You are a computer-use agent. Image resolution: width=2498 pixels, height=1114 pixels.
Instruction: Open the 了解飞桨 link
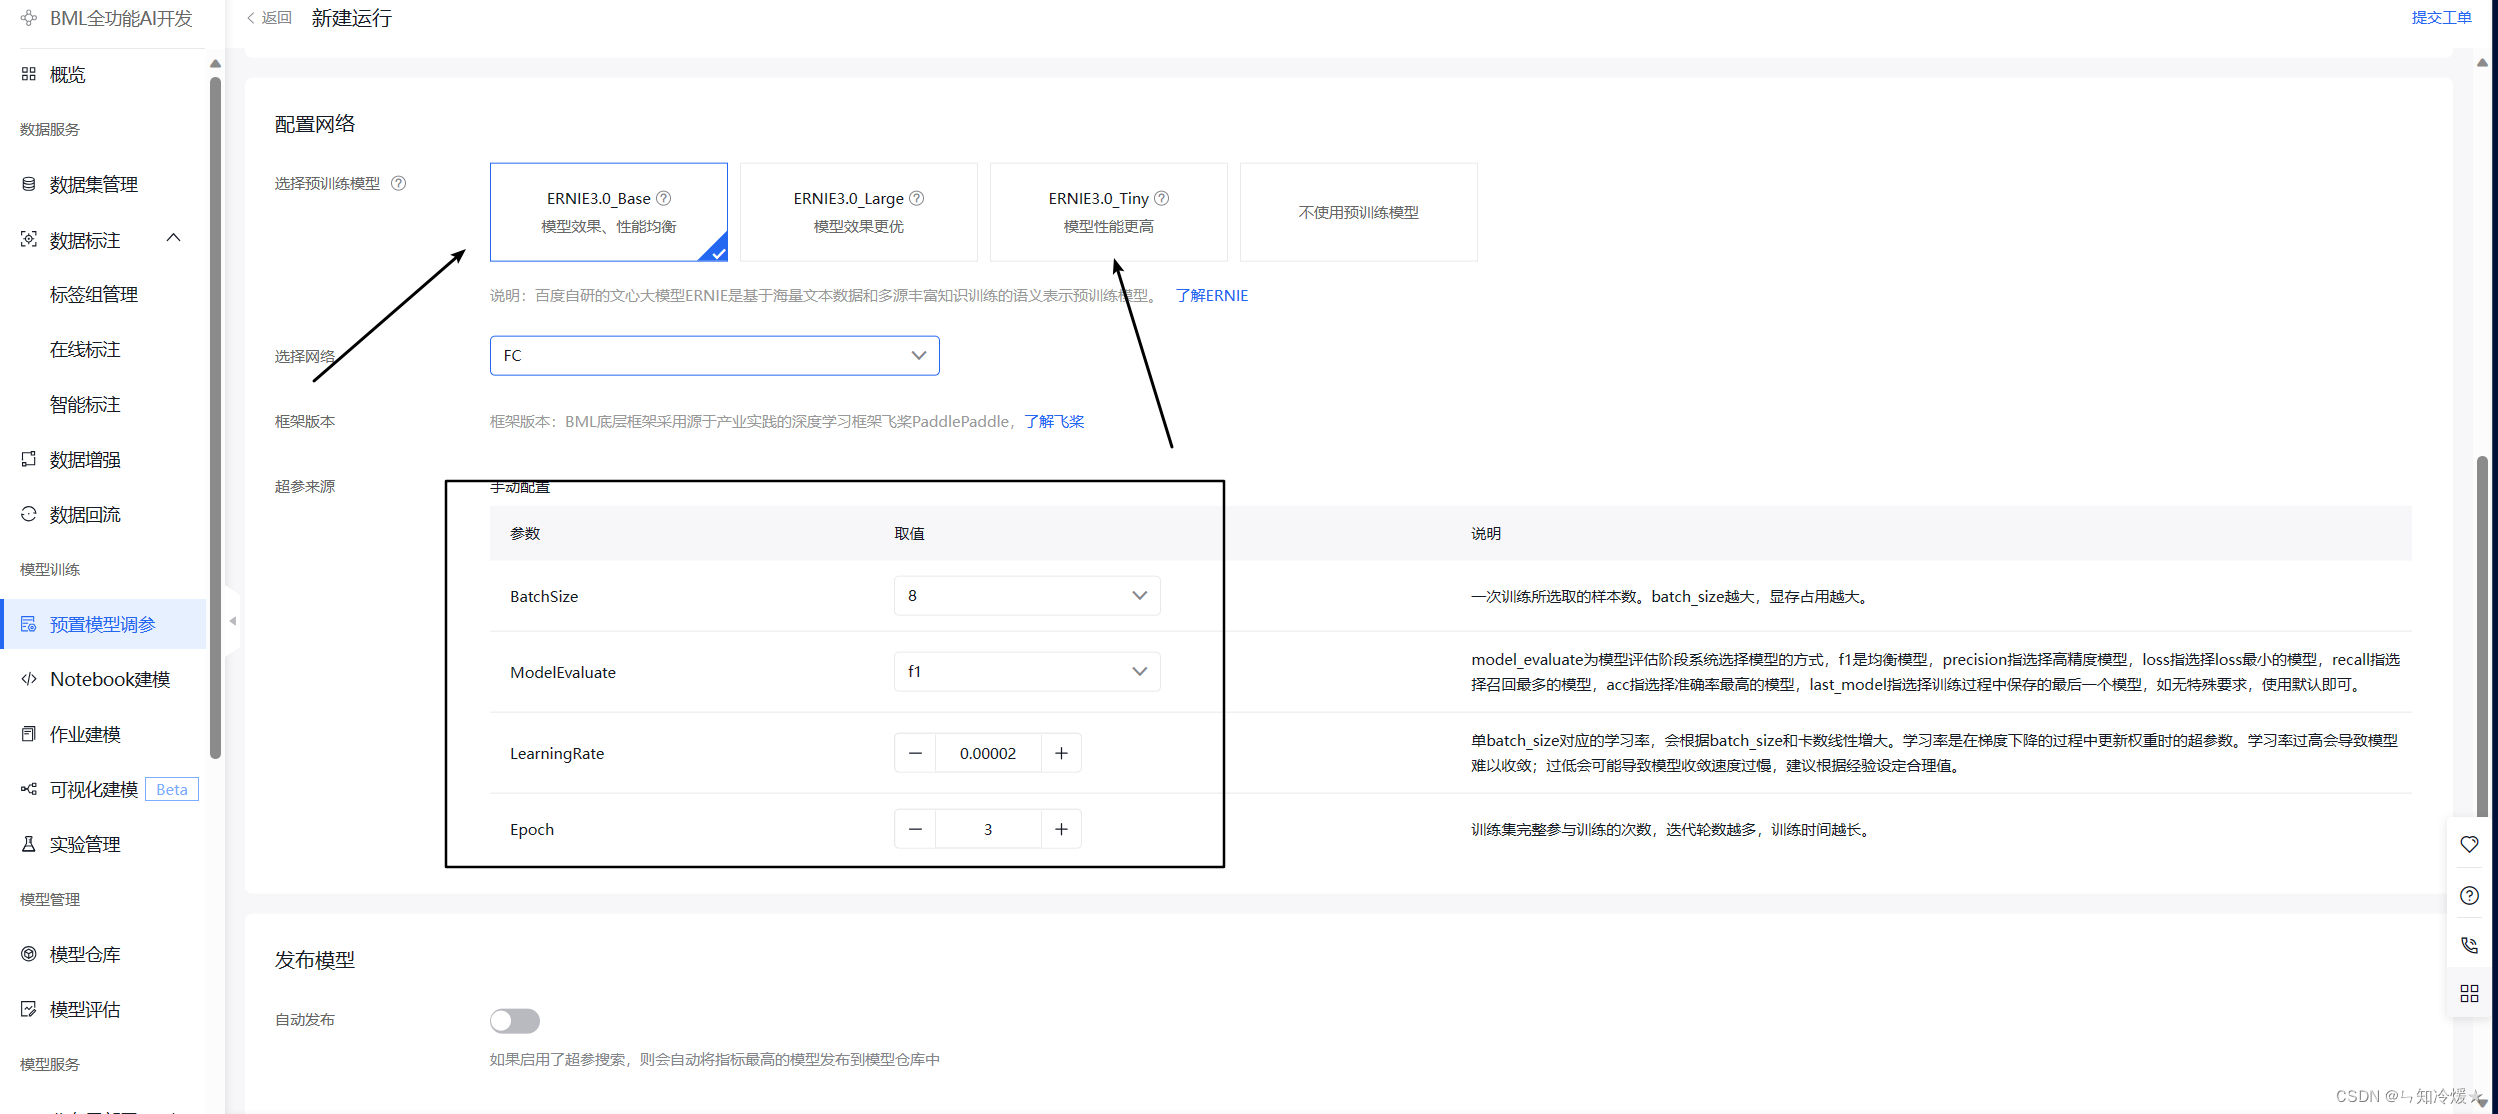pos(1054,422)
